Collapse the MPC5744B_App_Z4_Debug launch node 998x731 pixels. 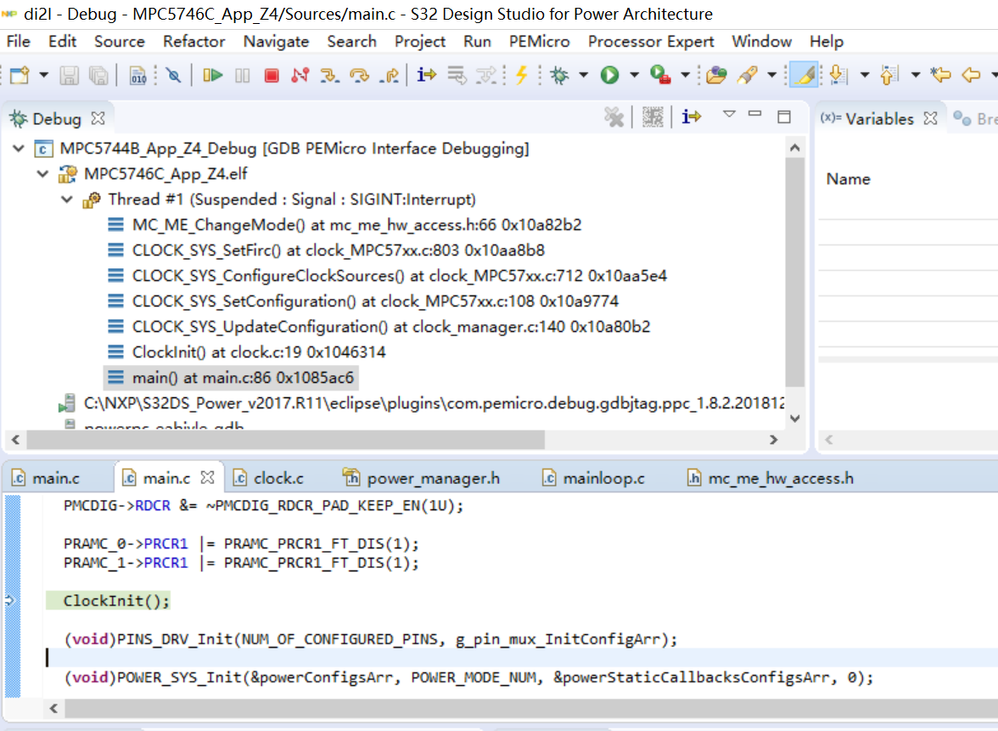[x=18, y=148]
